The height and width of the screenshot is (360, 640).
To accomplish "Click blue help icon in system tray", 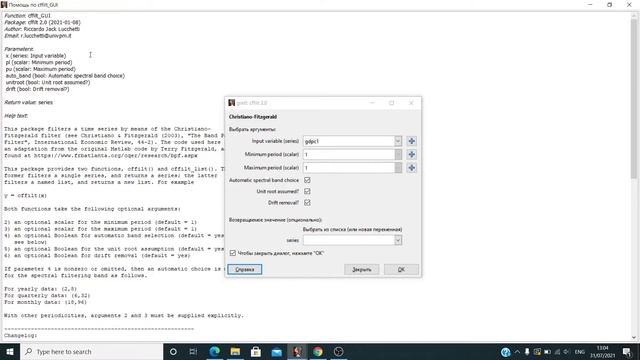I will click(505, 352).
